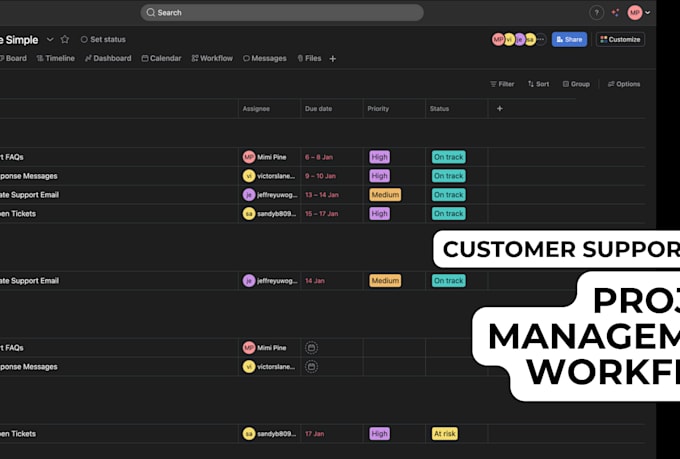Click the MP member avatar in header
This screenshot has width=680, height=459.
tap(498, 39)
